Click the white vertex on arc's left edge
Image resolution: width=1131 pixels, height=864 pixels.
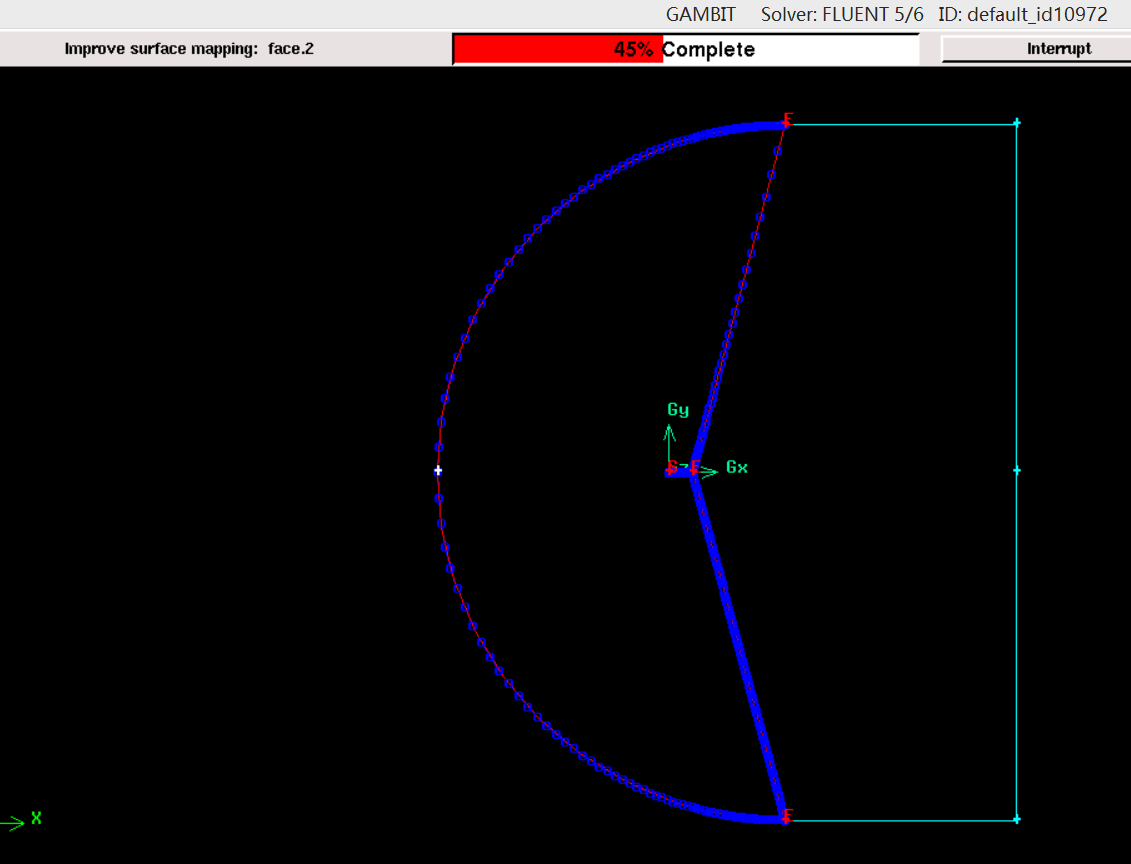(438, 470)
